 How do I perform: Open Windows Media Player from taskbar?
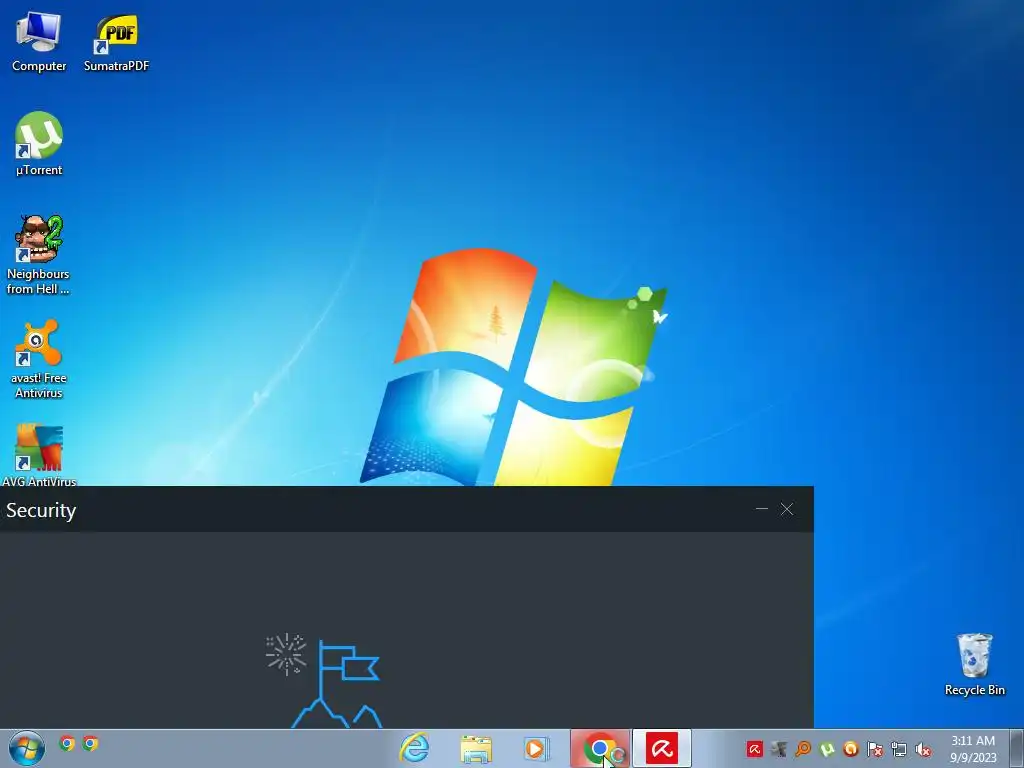(x=536, y=748)
